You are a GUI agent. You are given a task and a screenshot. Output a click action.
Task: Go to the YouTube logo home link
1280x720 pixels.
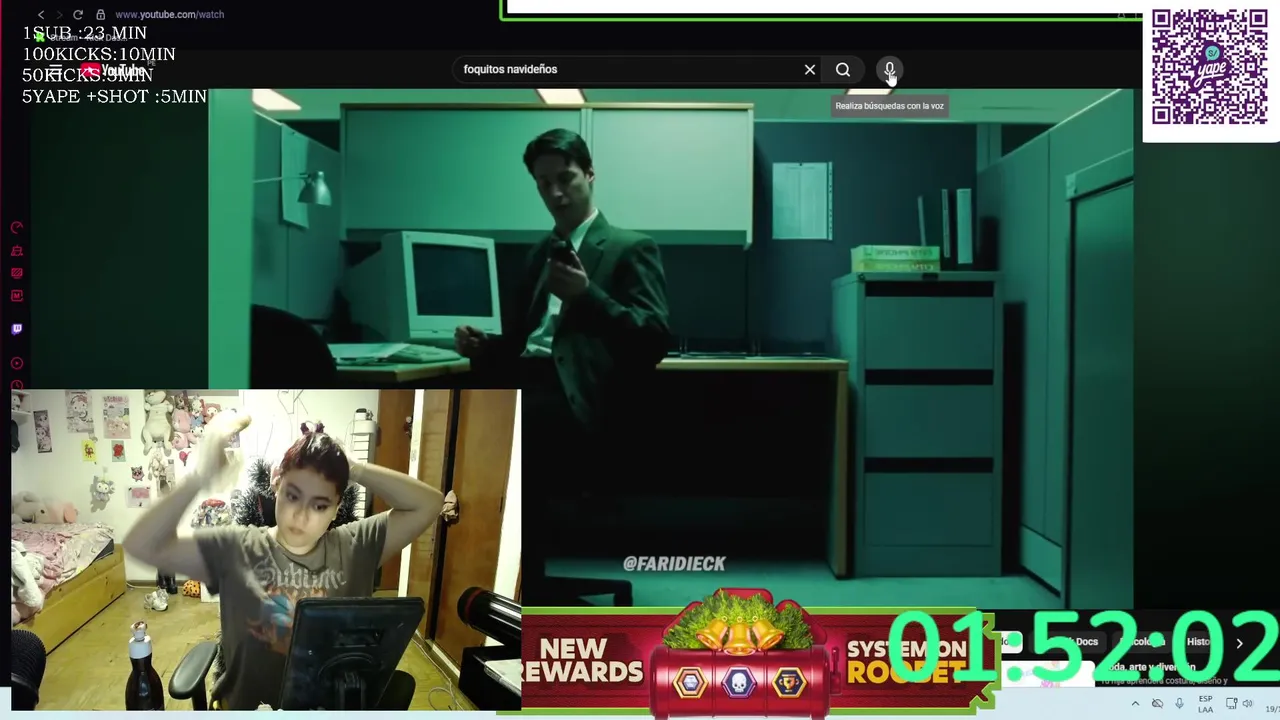(113, 70)
